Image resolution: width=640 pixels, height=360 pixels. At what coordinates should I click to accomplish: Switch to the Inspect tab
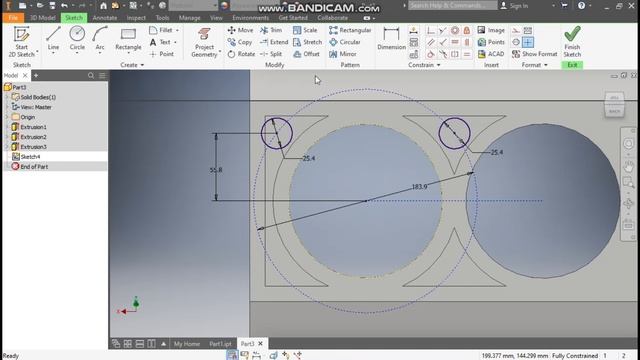[x=136, y=18]
